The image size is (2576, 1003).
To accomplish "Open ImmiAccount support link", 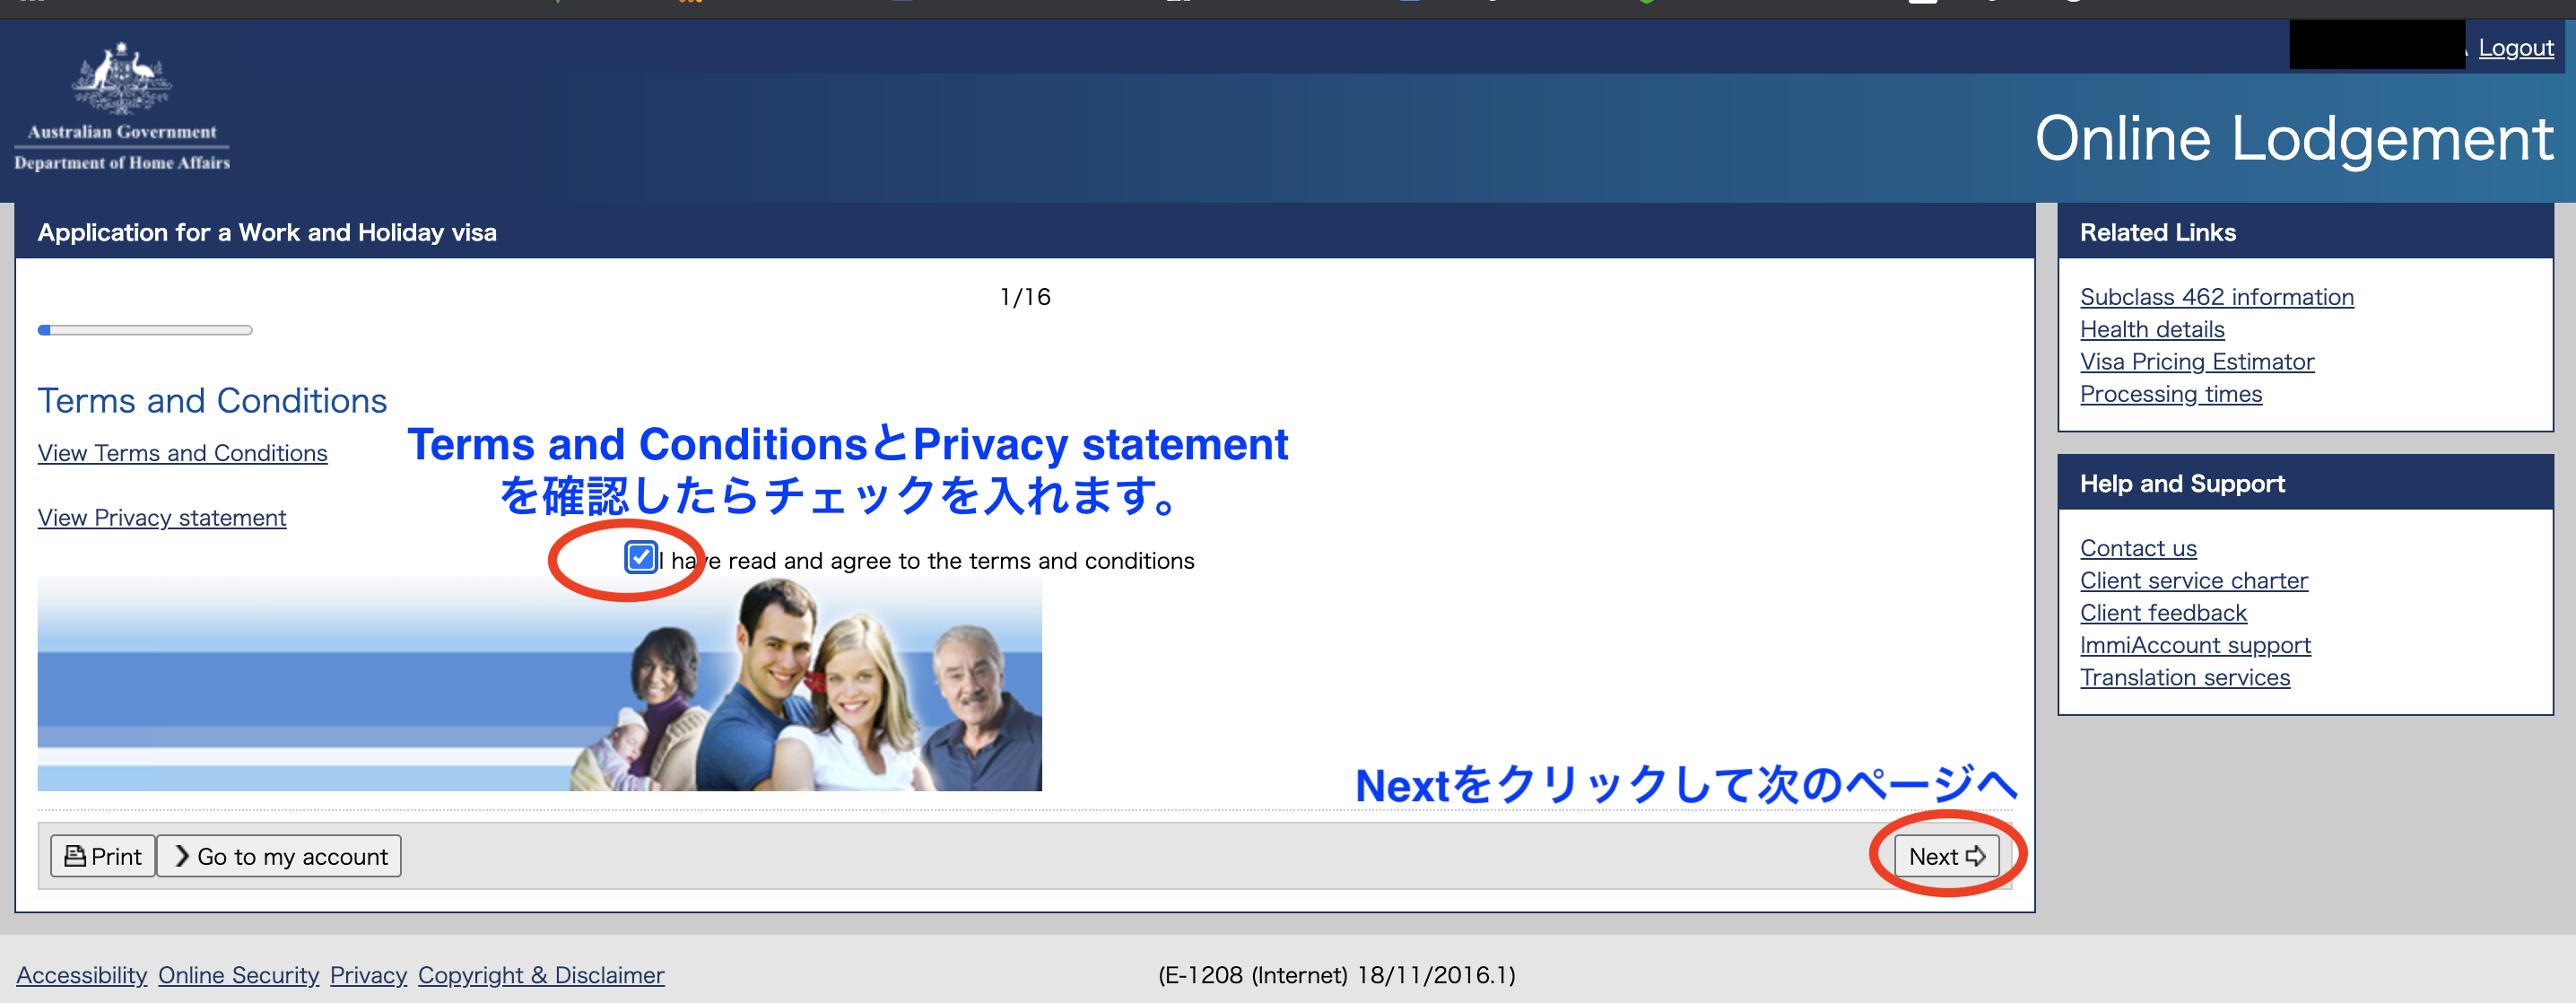I will 2195,645.
